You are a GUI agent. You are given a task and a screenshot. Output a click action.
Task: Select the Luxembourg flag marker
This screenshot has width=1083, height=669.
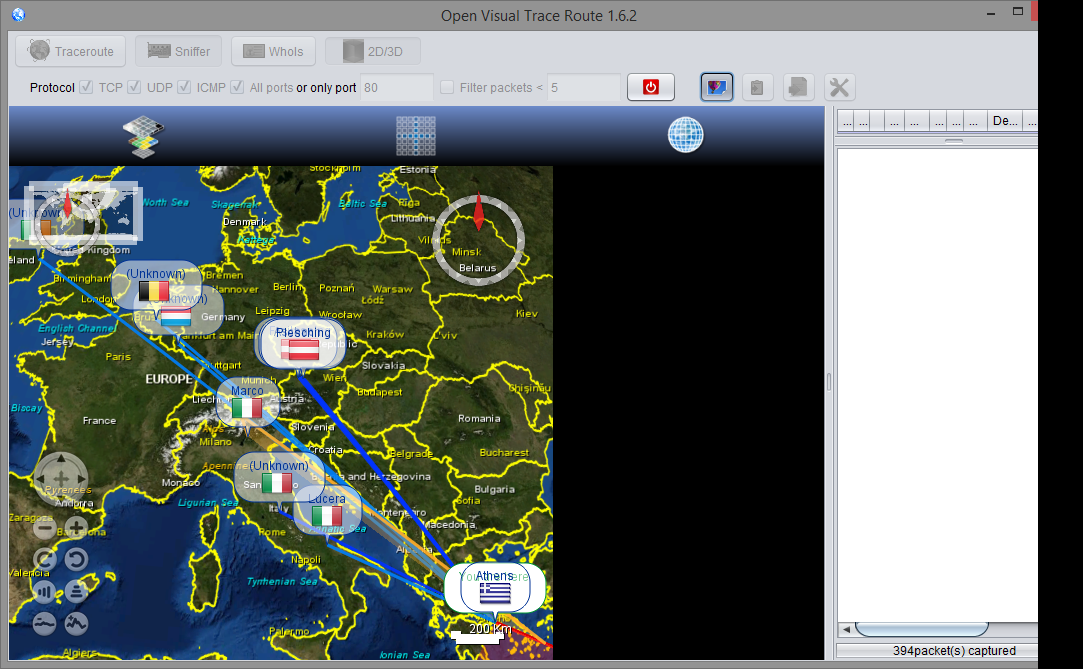coord(176,316)
